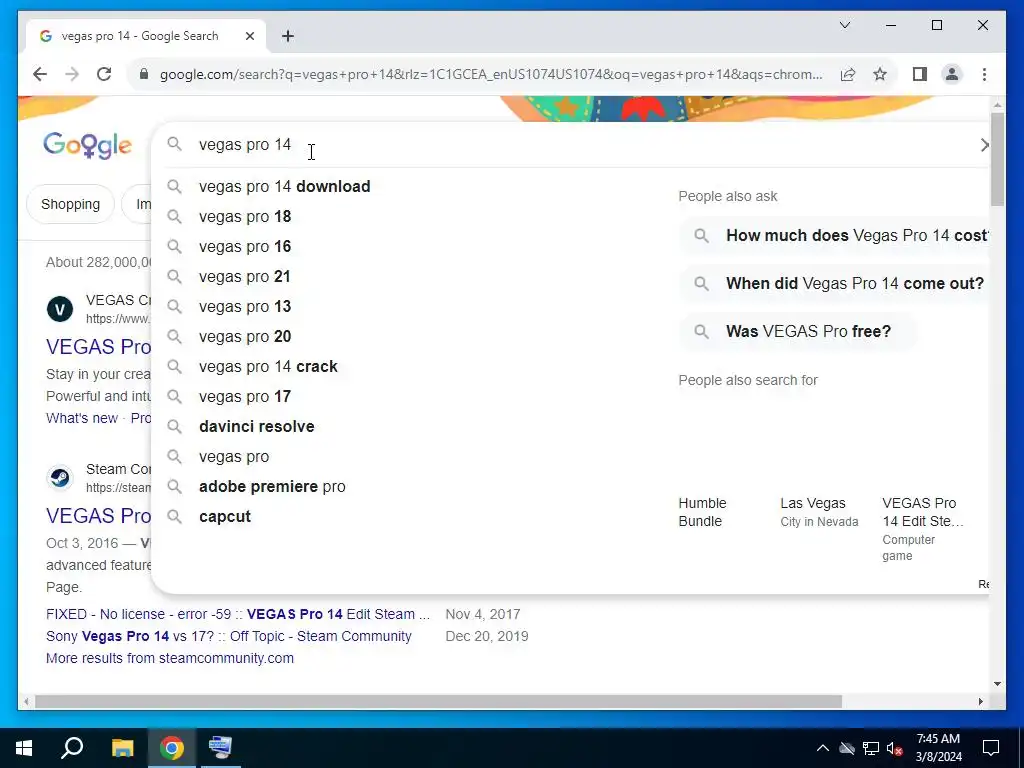Open the Chrome three-dot menu
The width and height of the screenshot is (1024, 768).
984,74
